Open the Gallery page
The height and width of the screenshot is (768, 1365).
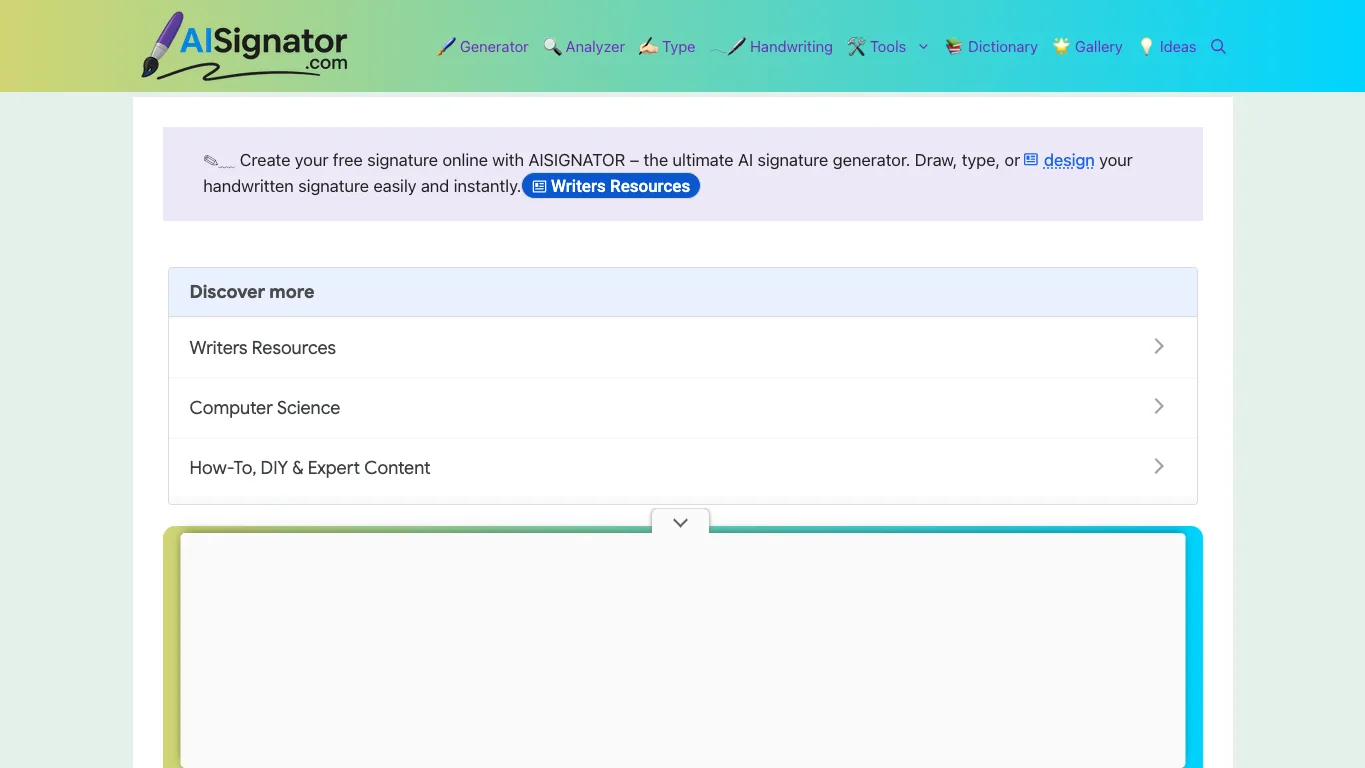tap(1099, 46)
